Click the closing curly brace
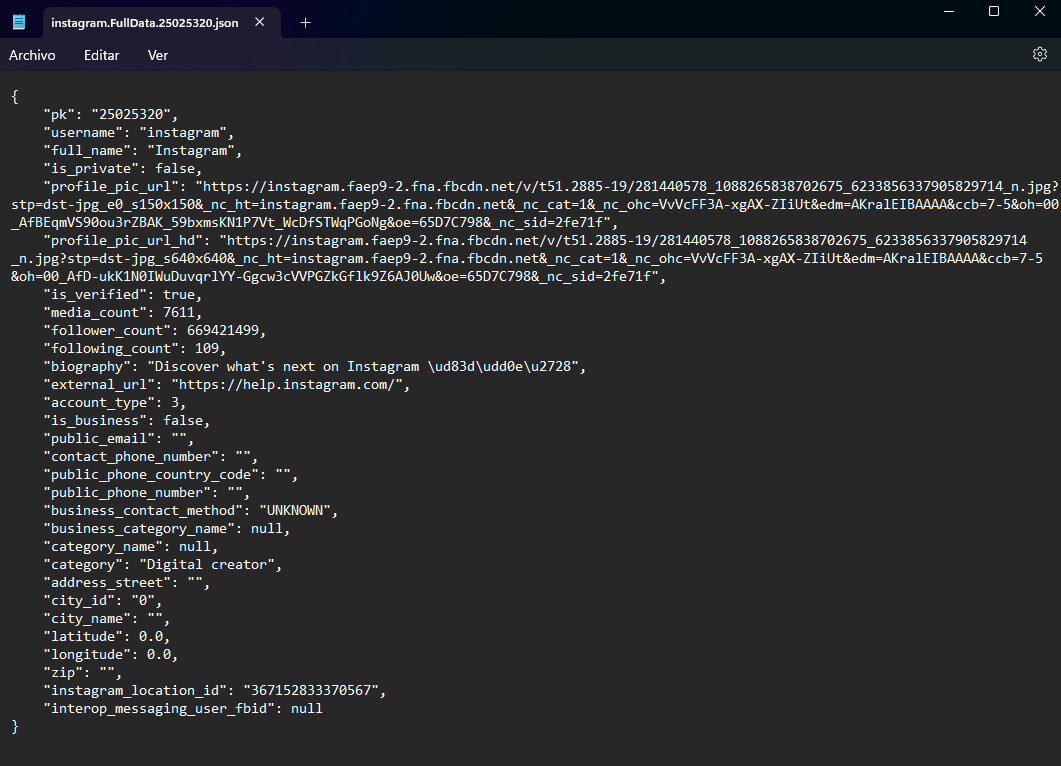This screenshot has width=1061, height=766. (x=15, y=727)
